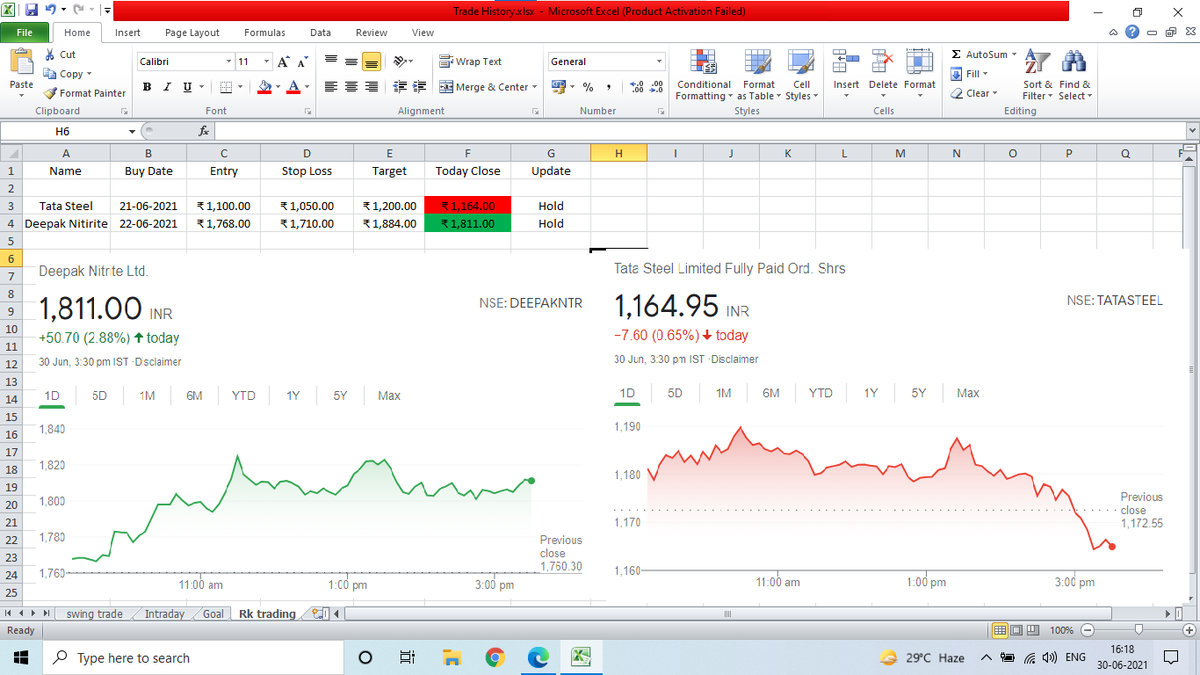Screen dimensions: 1200x675
Task: Click the Insert Function fx icon
Action: click(203, 131)
